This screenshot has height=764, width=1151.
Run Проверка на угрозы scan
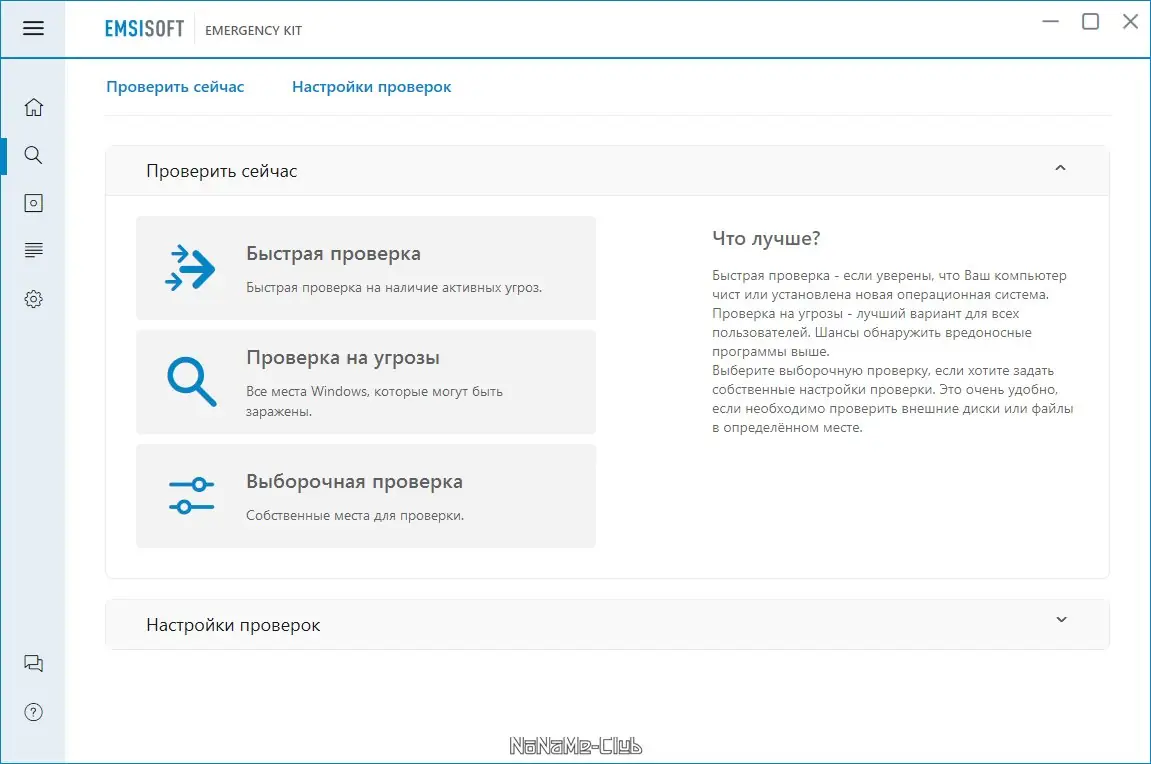tap(365, 381)
